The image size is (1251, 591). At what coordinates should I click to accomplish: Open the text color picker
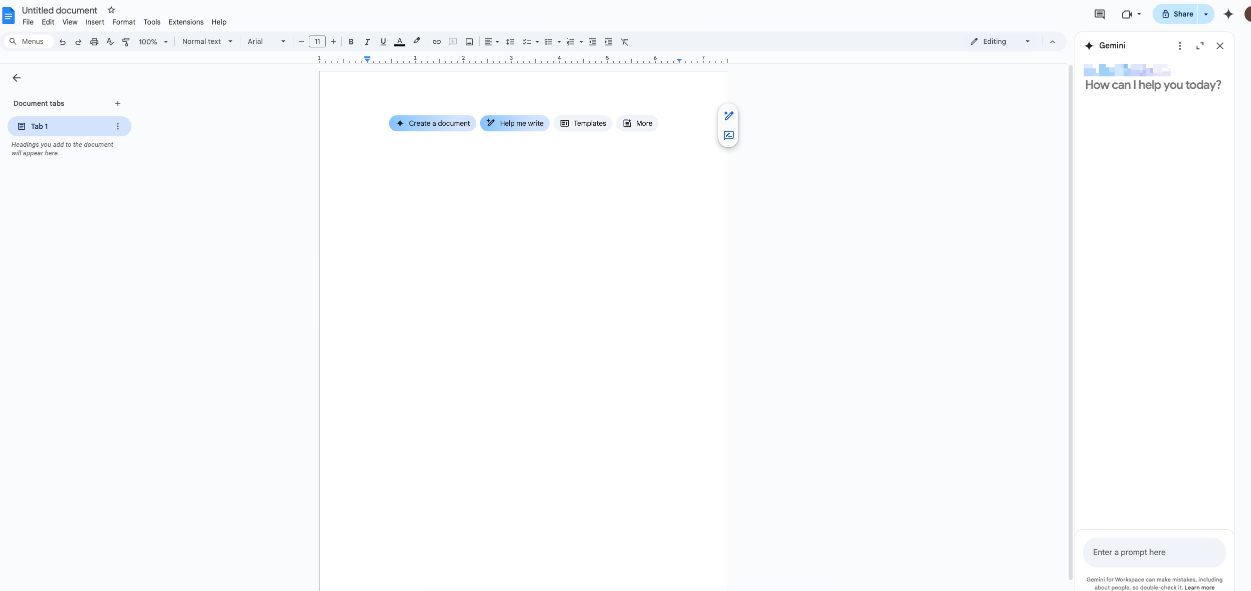point(400,42)
